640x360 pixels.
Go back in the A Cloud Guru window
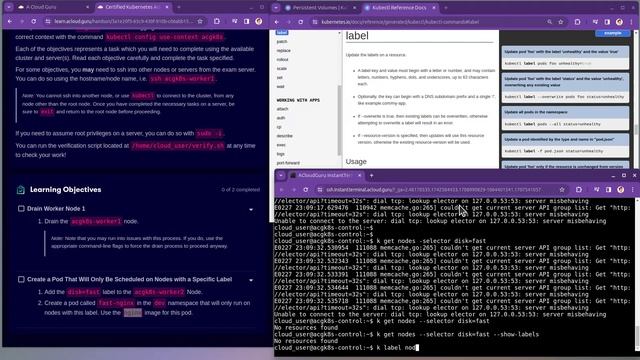(10, 21)
